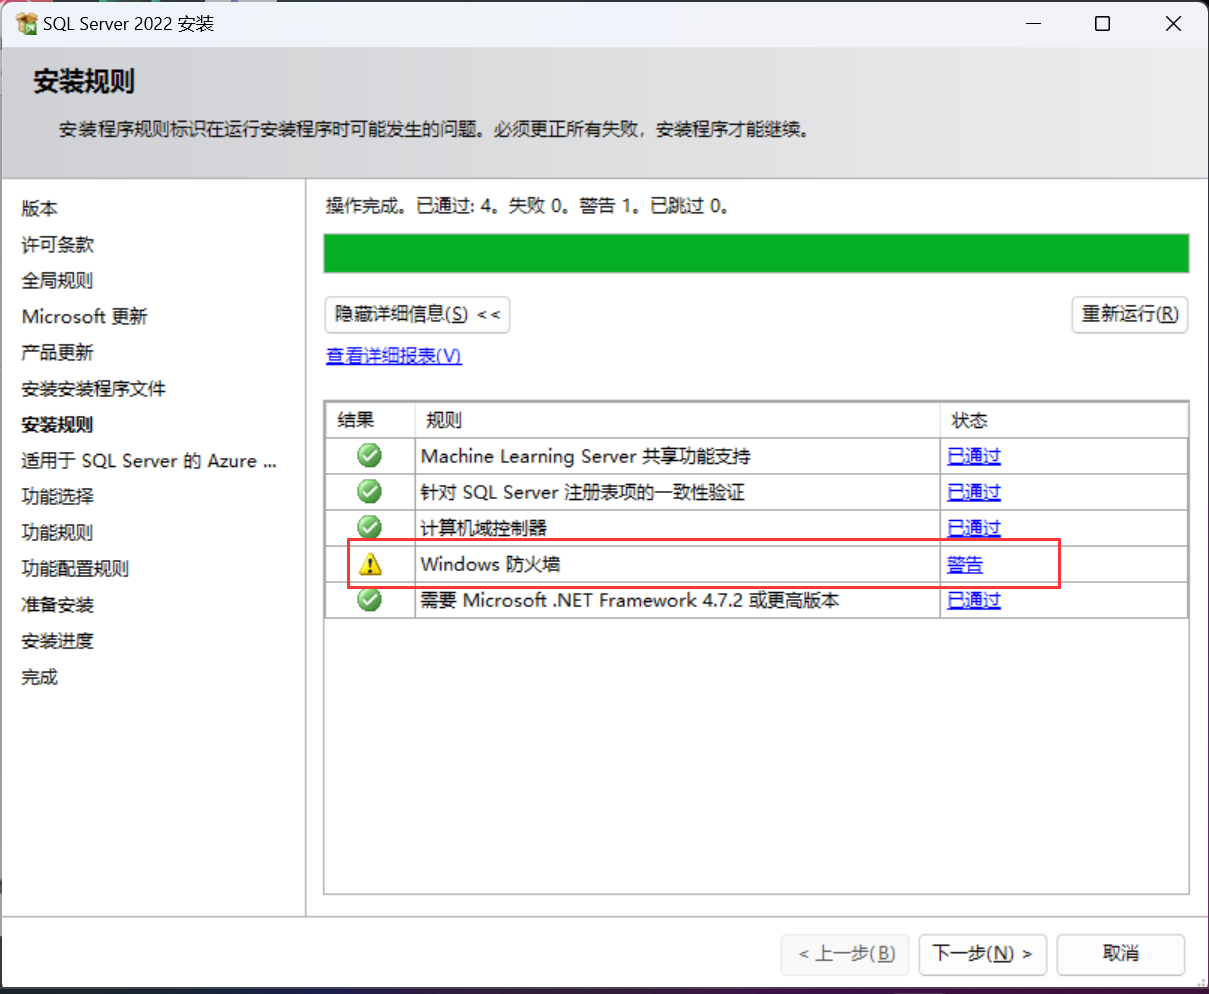Click green check icon for 注册表项的一致性验证 rule
Viewport: 1209px width, 994px height.
click(370, 492)
